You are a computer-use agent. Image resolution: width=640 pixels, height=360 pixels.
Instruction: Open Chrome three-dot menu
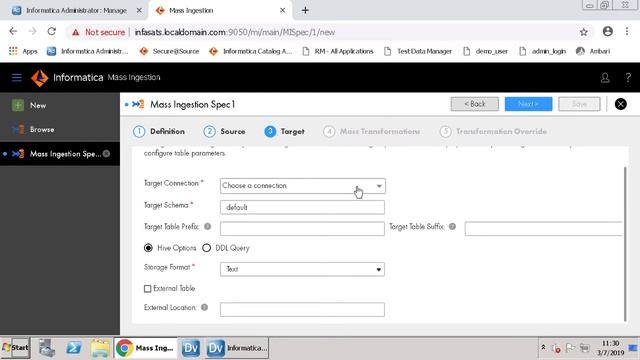627,31
